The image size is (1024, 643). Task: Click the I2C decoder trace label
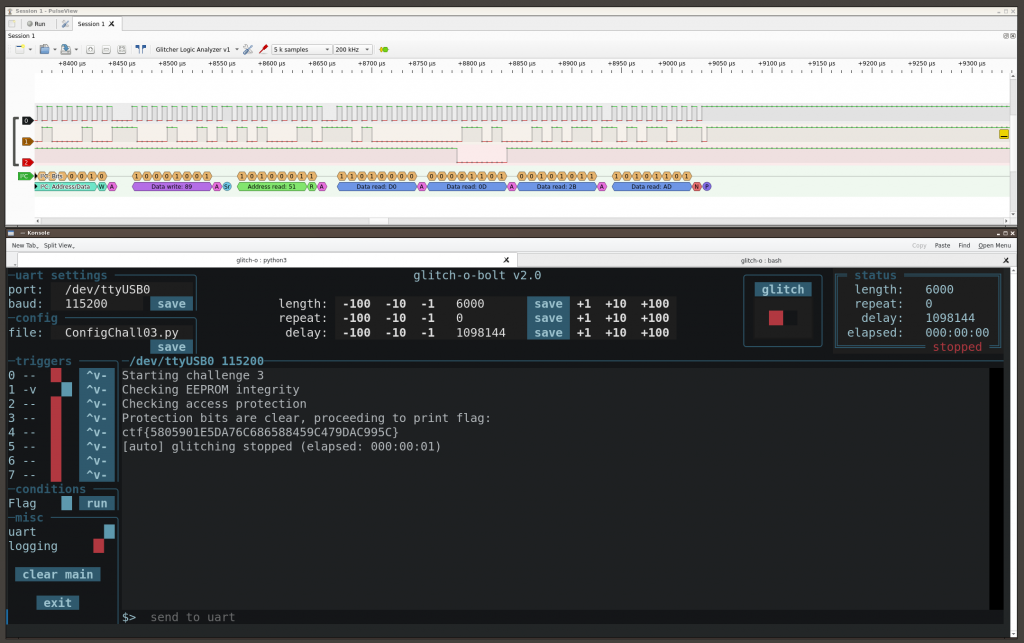[x=24, y=176]
